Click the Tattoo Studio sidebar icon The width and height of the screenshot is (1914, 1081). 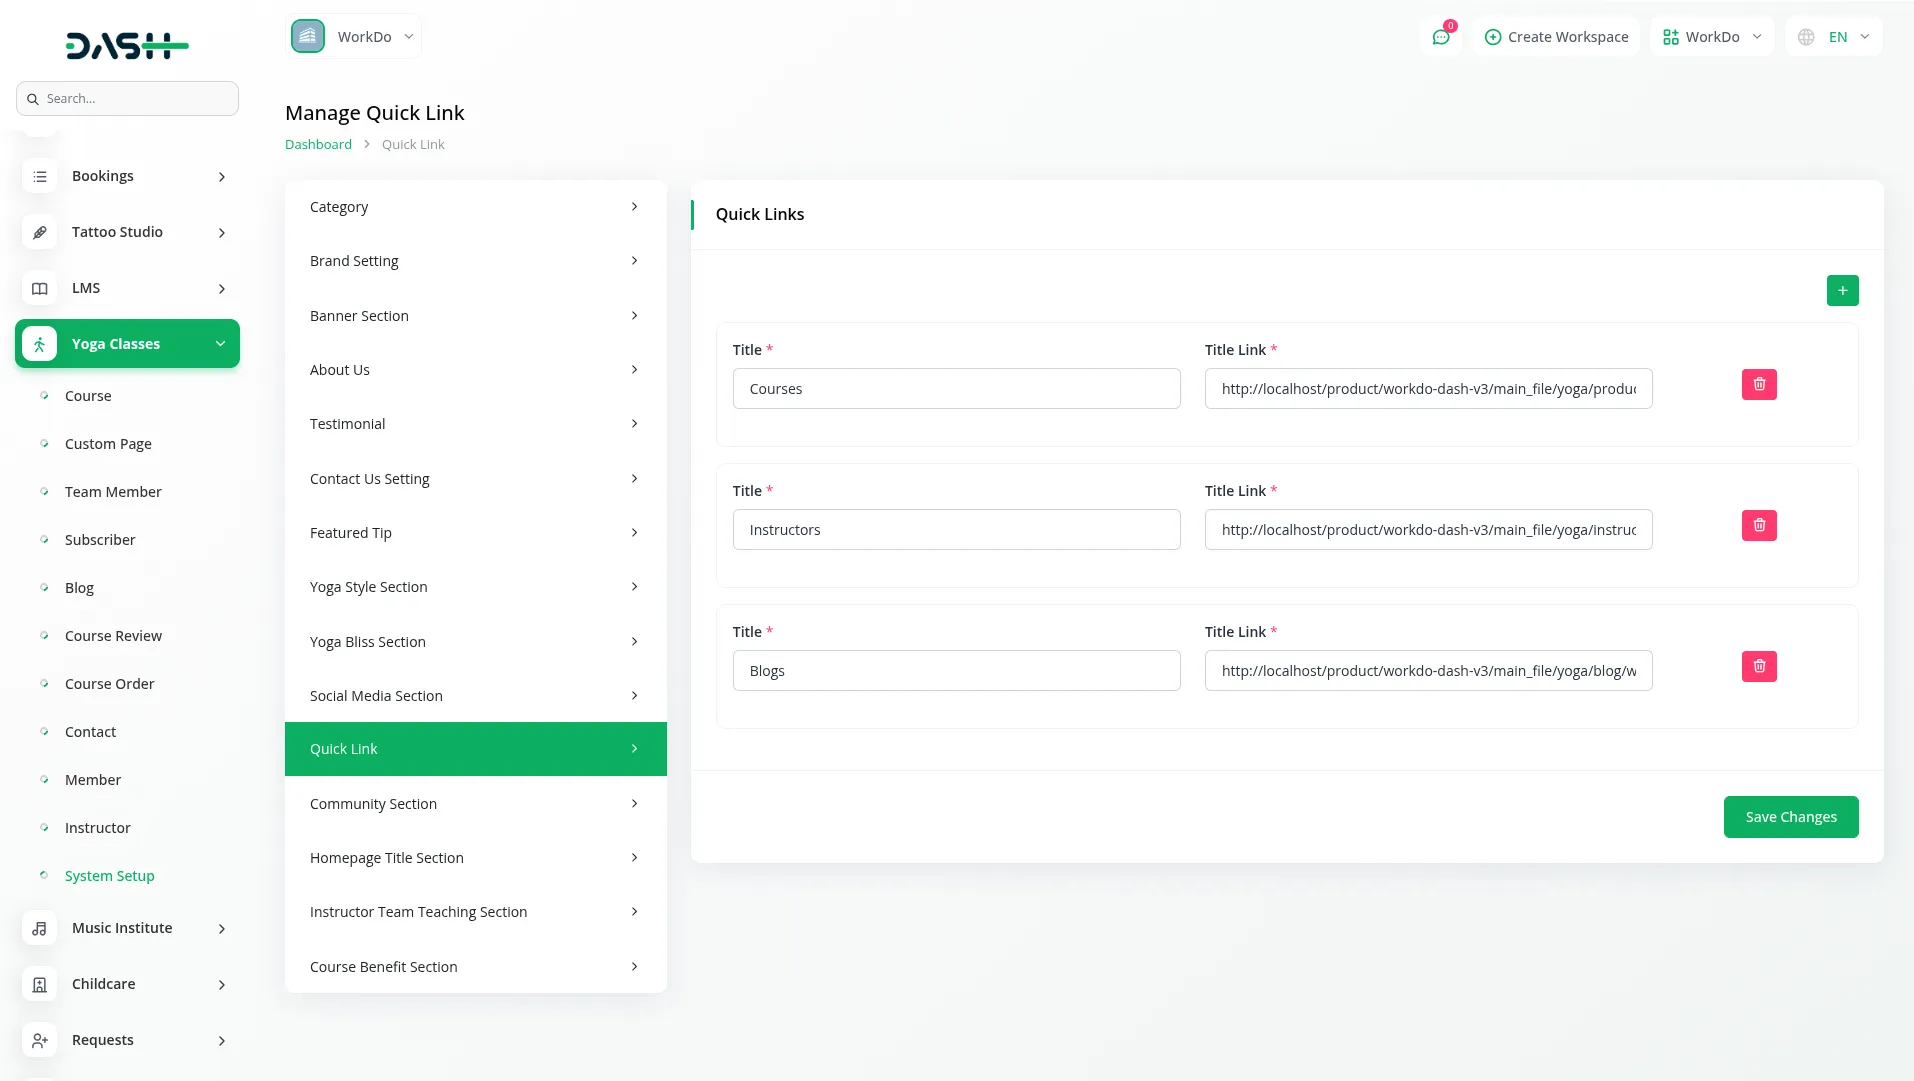pos(40,232)
